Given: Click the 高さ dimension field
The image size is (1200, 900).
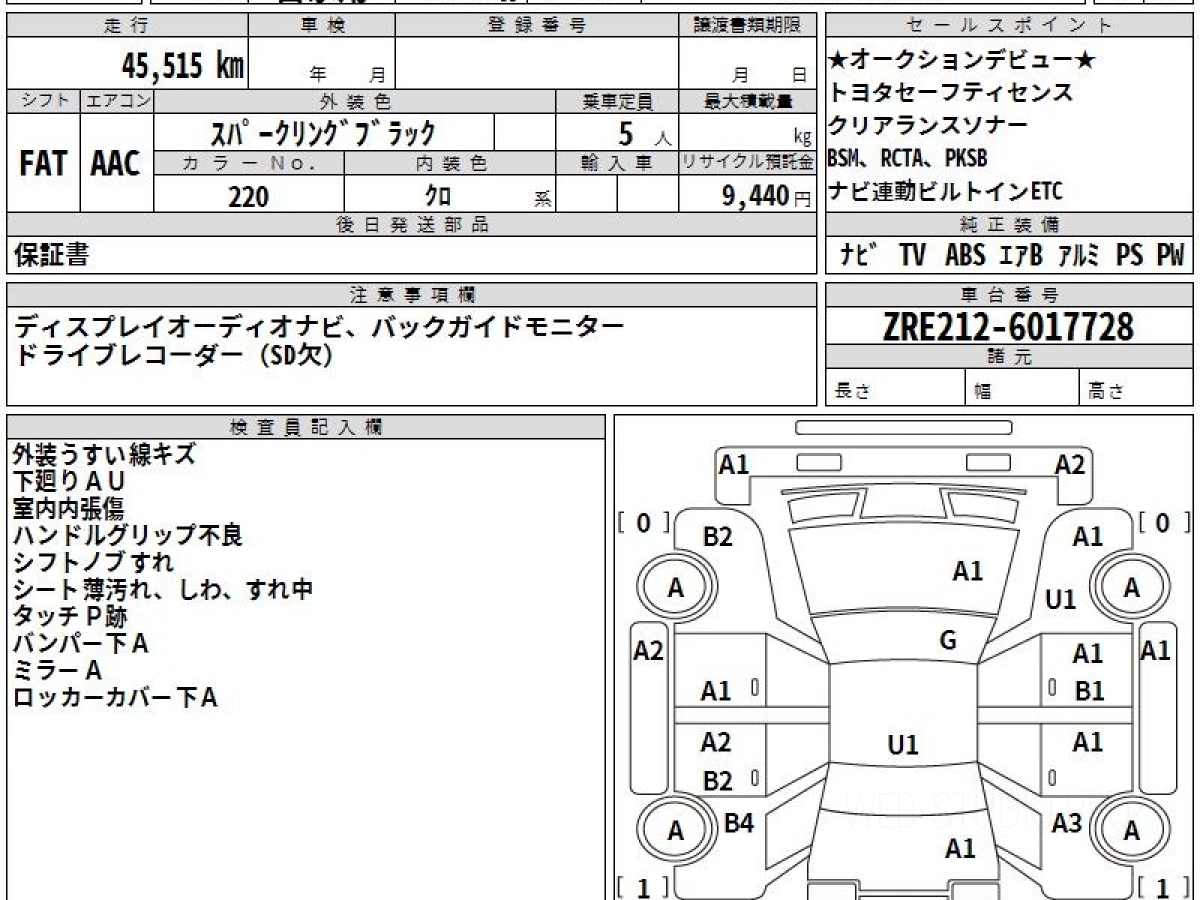Looking at the screenshot, I should [1136, 388].
